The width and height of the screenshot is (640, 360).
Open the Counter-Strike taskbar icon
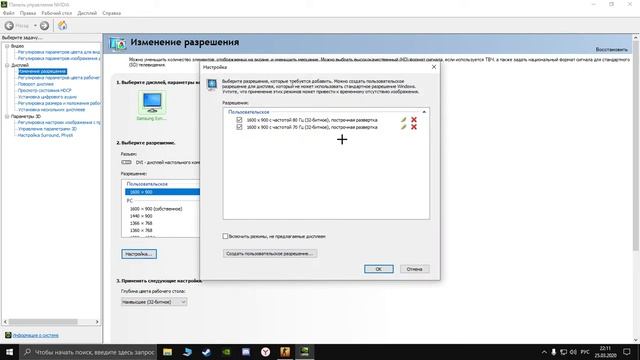click(285, 352)
